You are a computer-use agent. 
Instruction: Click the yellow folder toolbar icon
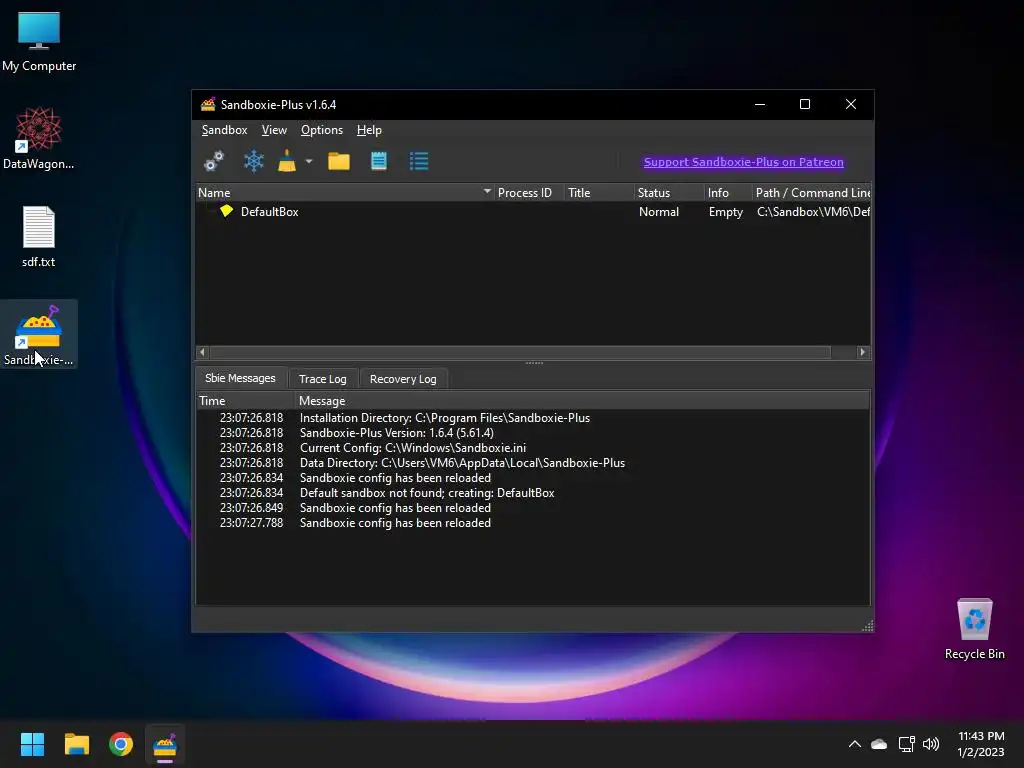tap(339, 161)
